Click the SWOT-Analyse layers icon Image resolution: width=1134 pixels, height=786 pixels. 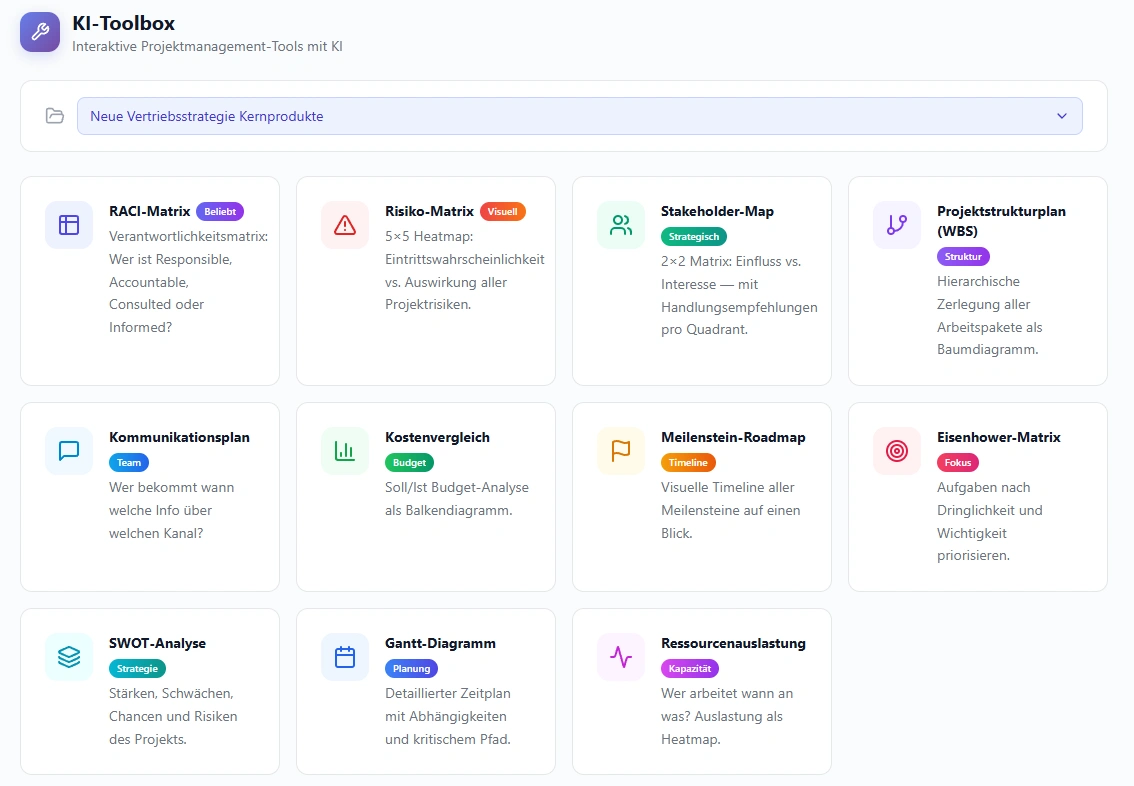pyautogui.click(x=69, y=657)
